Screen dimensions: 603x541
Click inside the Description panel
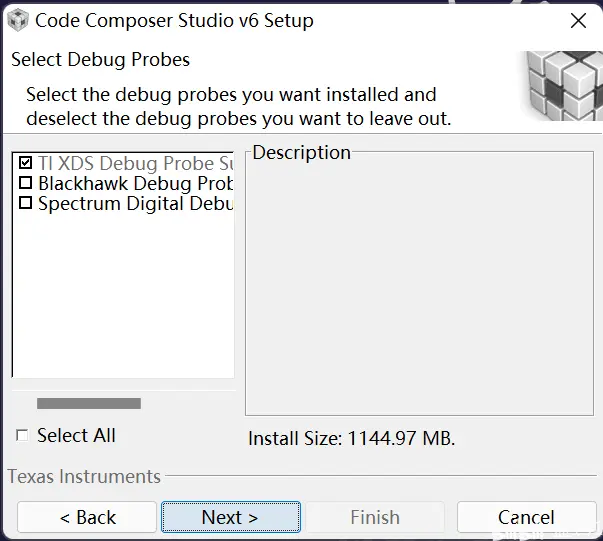pos(419,285)
